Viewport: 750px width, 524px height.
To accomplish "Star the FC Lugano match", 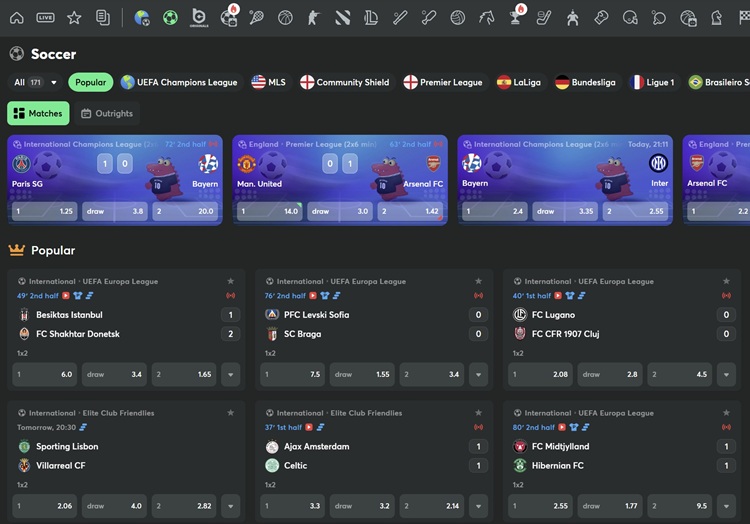I will (727, 282).
